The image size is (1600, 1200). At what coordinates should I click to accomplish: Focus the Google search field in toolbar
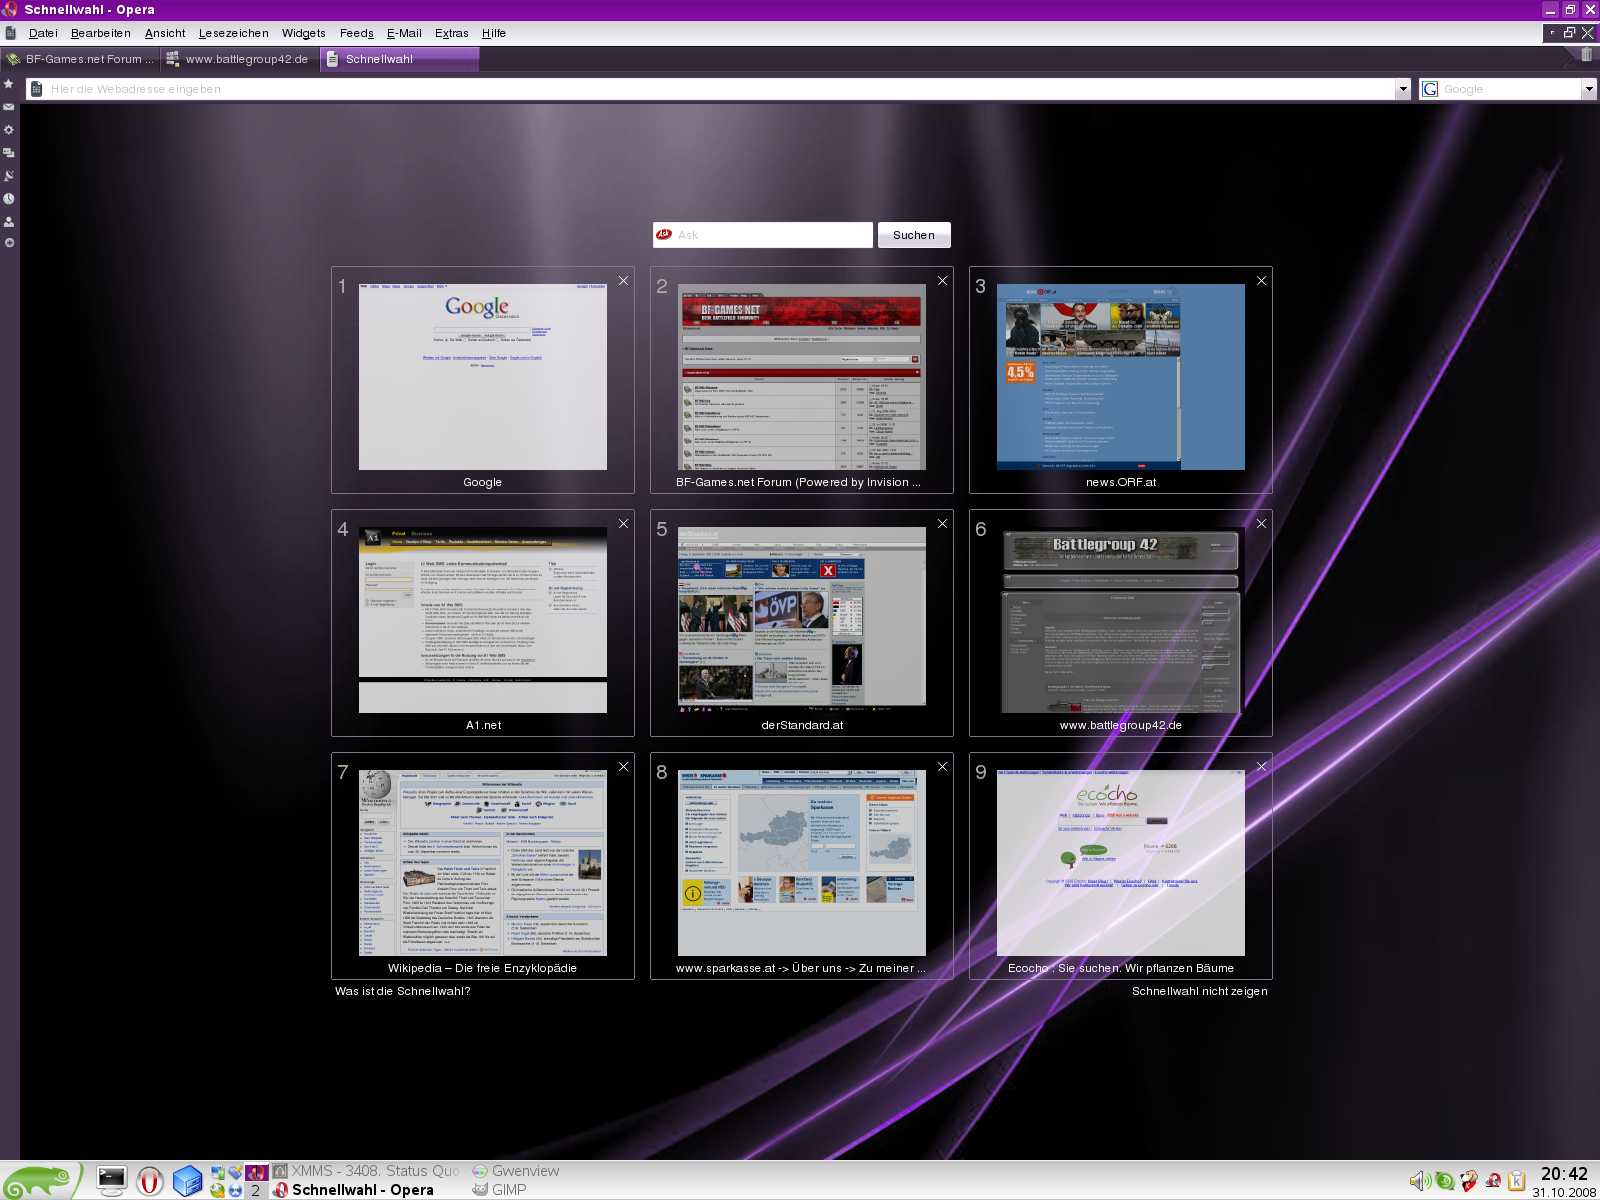click(x=1510, y=89)
